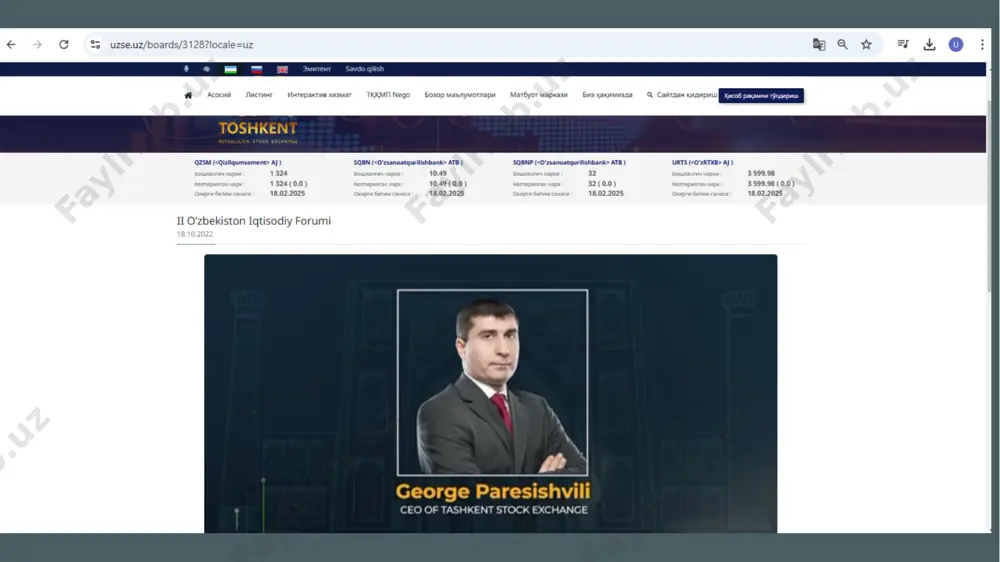Screen dimensions: 1000x562
Task: Open the Эмитент link
Action: point(316,69)
